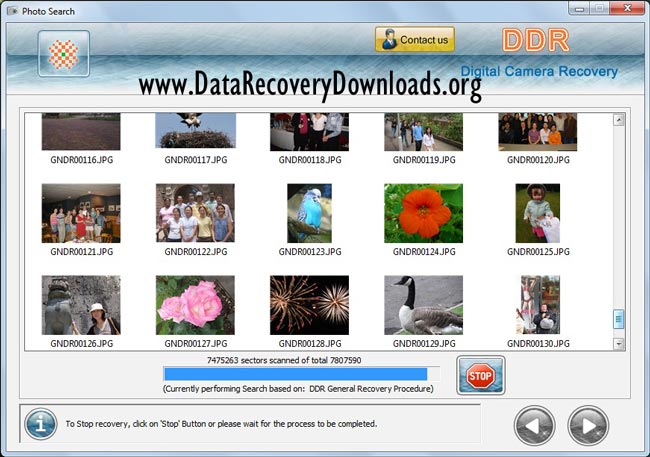Click the file name GNDR00121.JPG

pyautogui.click(x=82, y=252)
